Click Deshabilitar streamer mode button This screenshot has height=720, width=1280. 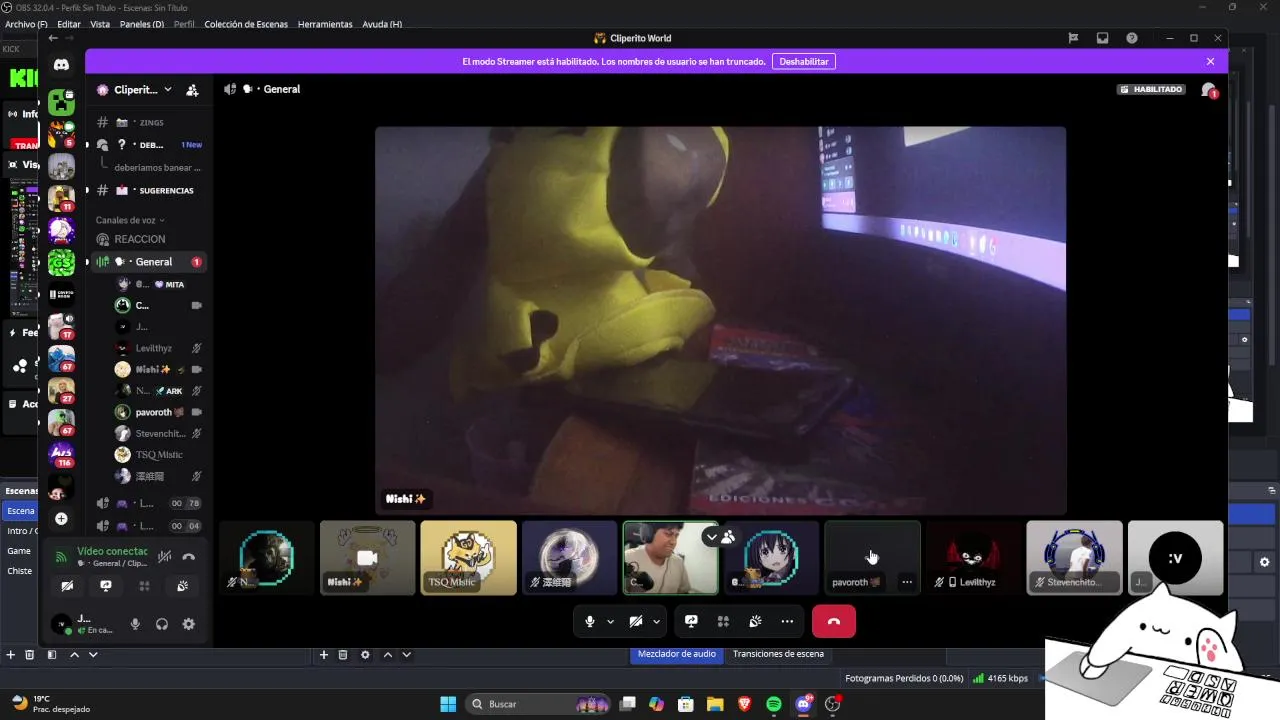pyautogui.click(x=804, y=61)
